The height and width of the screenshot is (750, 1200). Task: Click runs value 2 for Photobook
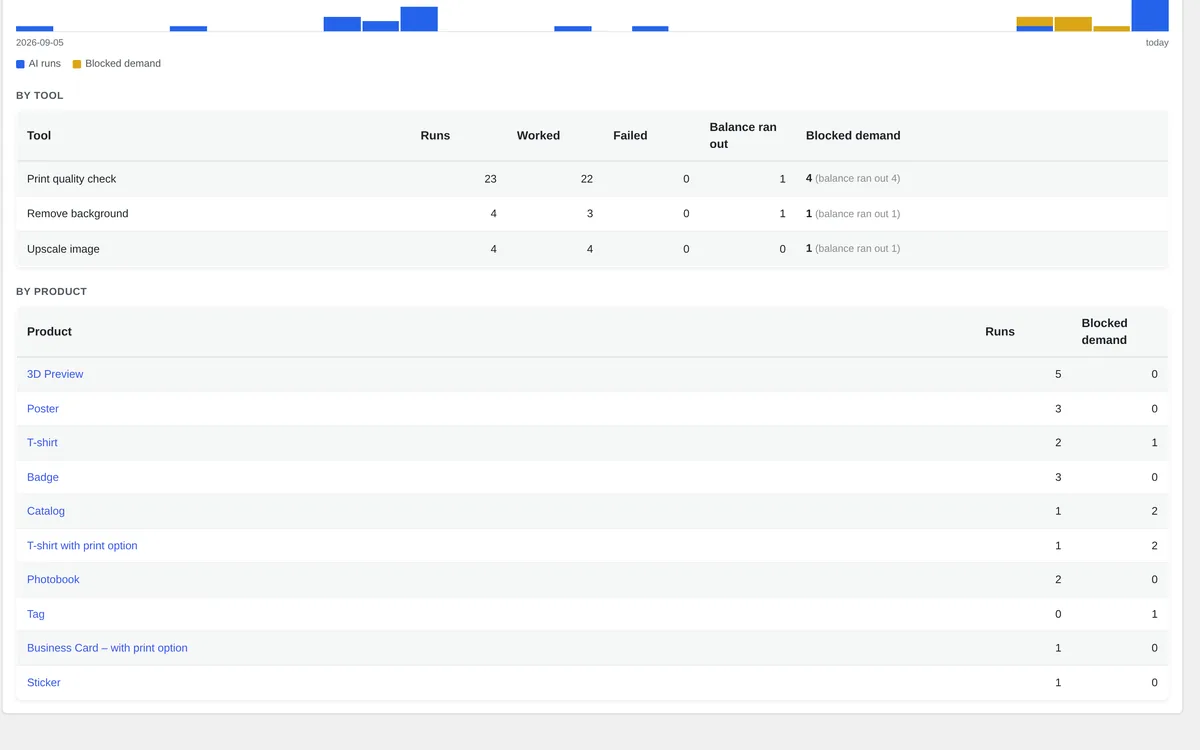1058,579
